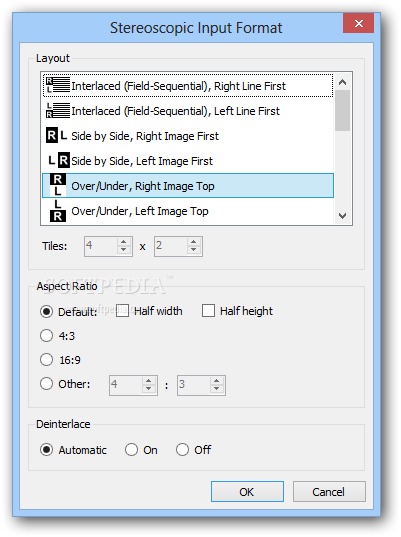Click the Over/Under Left Image Top icon

tap(58, 211)
